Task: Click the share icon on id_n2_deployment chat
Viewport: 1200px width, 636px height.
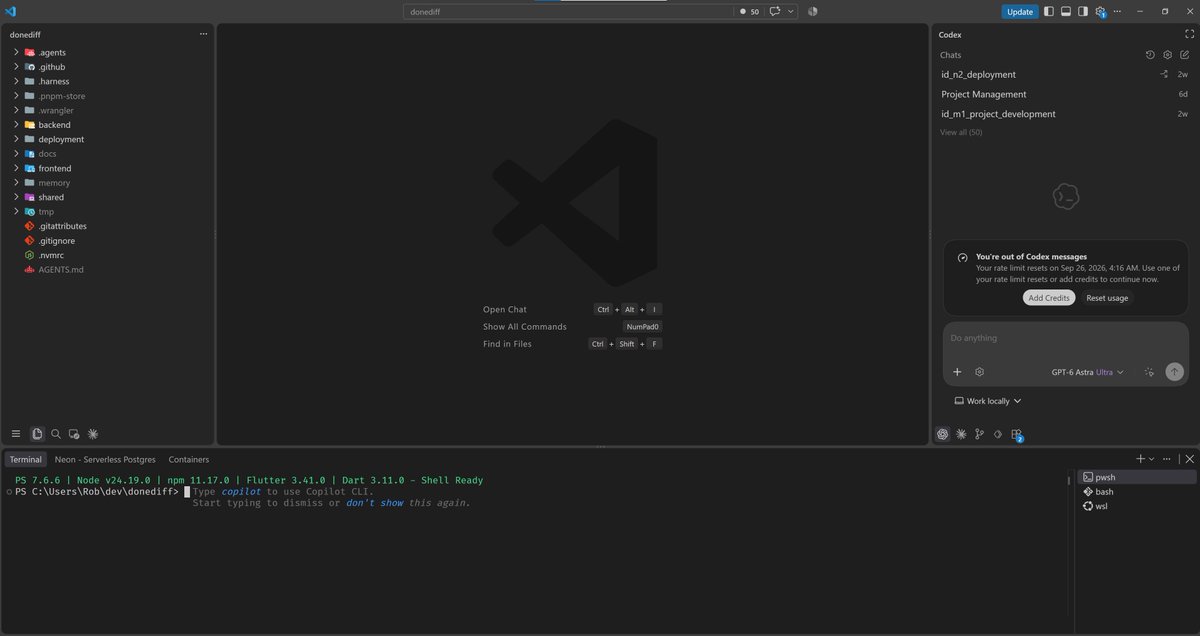Action: coord(1164,74)
